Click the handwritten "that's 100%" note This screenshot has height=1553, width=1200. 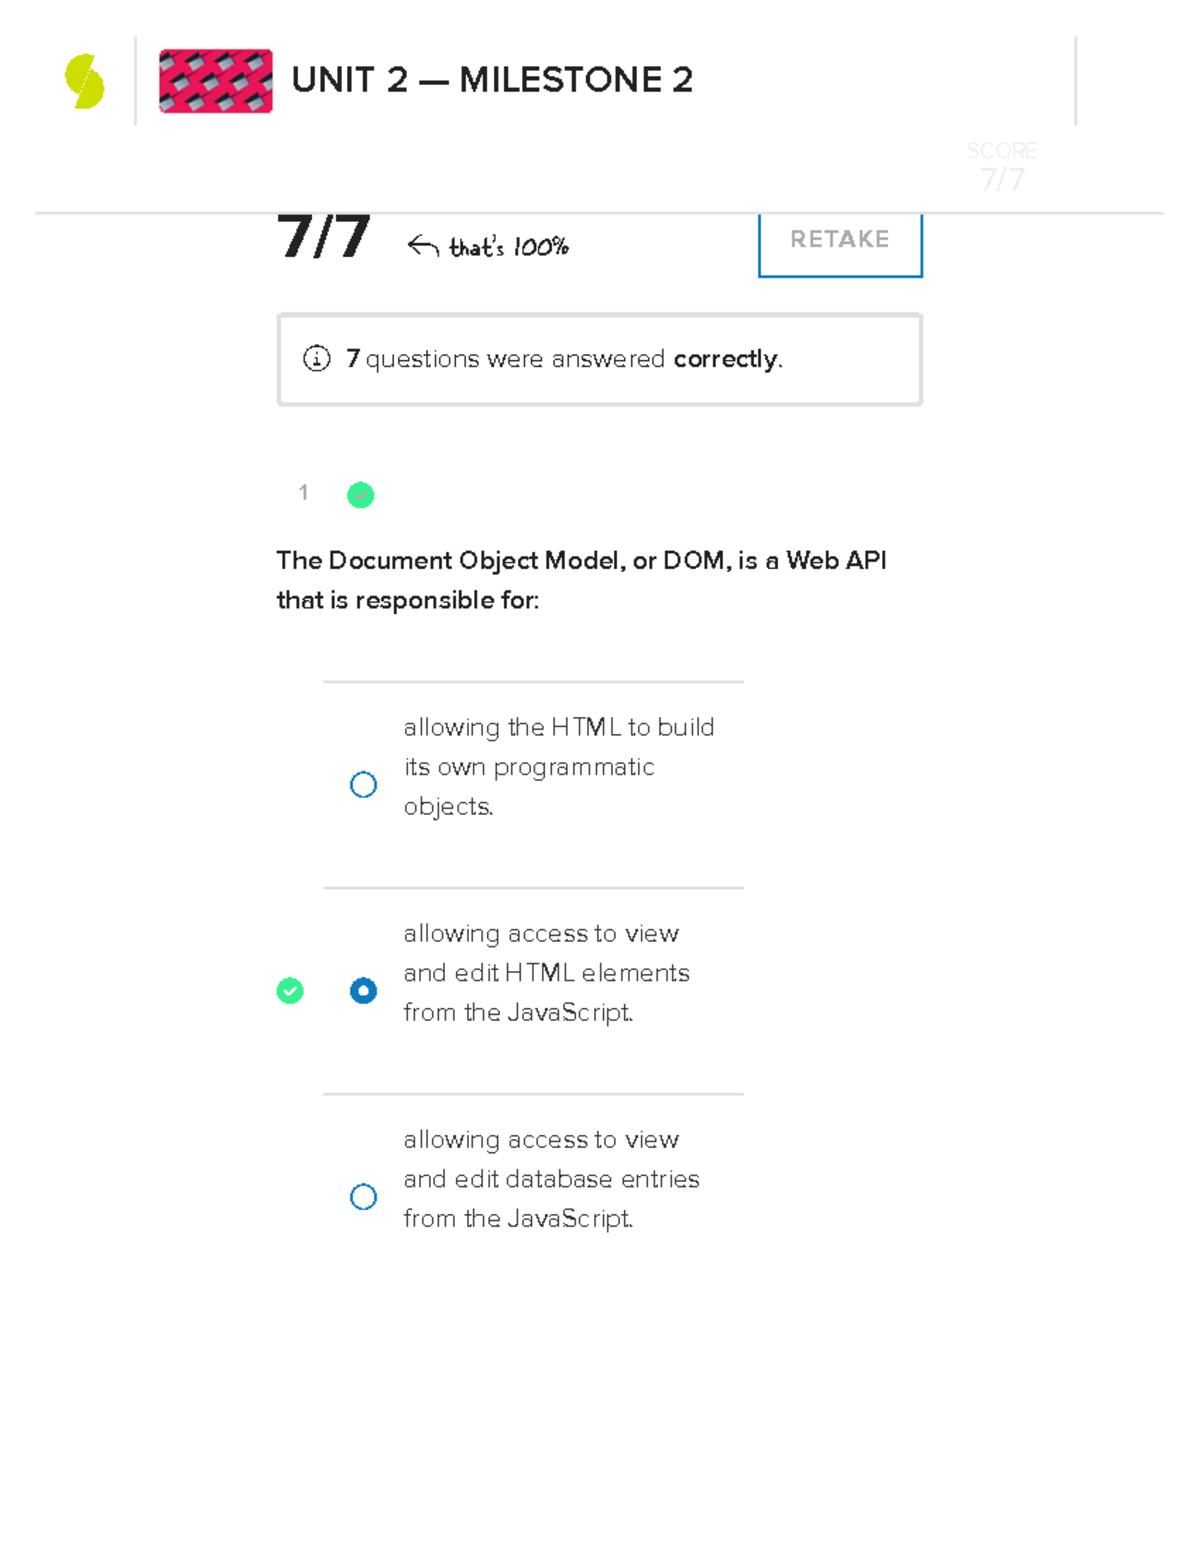(x=508, y=245)
